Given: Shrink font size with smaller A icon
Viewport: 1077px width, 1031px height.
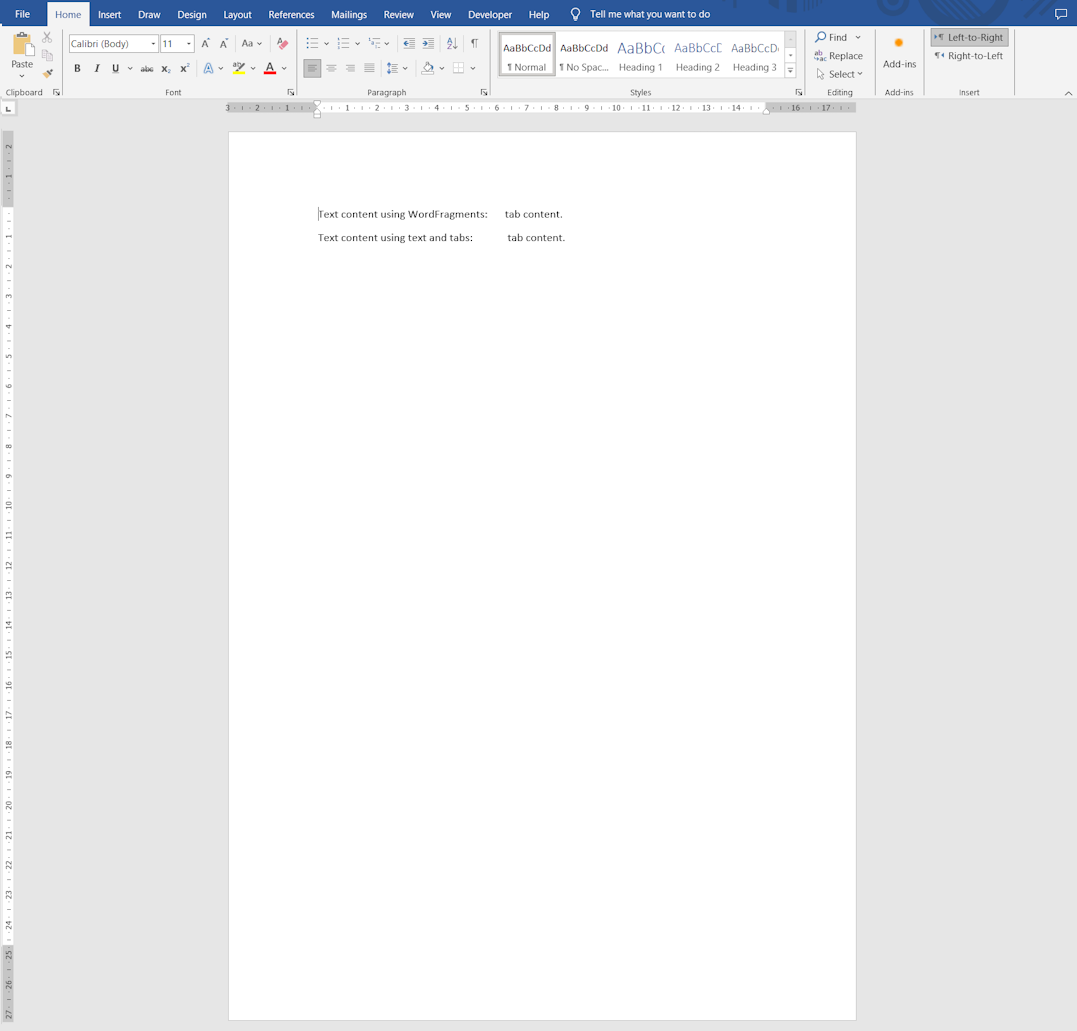Looking at the screenshot, I should pos(223,43).
